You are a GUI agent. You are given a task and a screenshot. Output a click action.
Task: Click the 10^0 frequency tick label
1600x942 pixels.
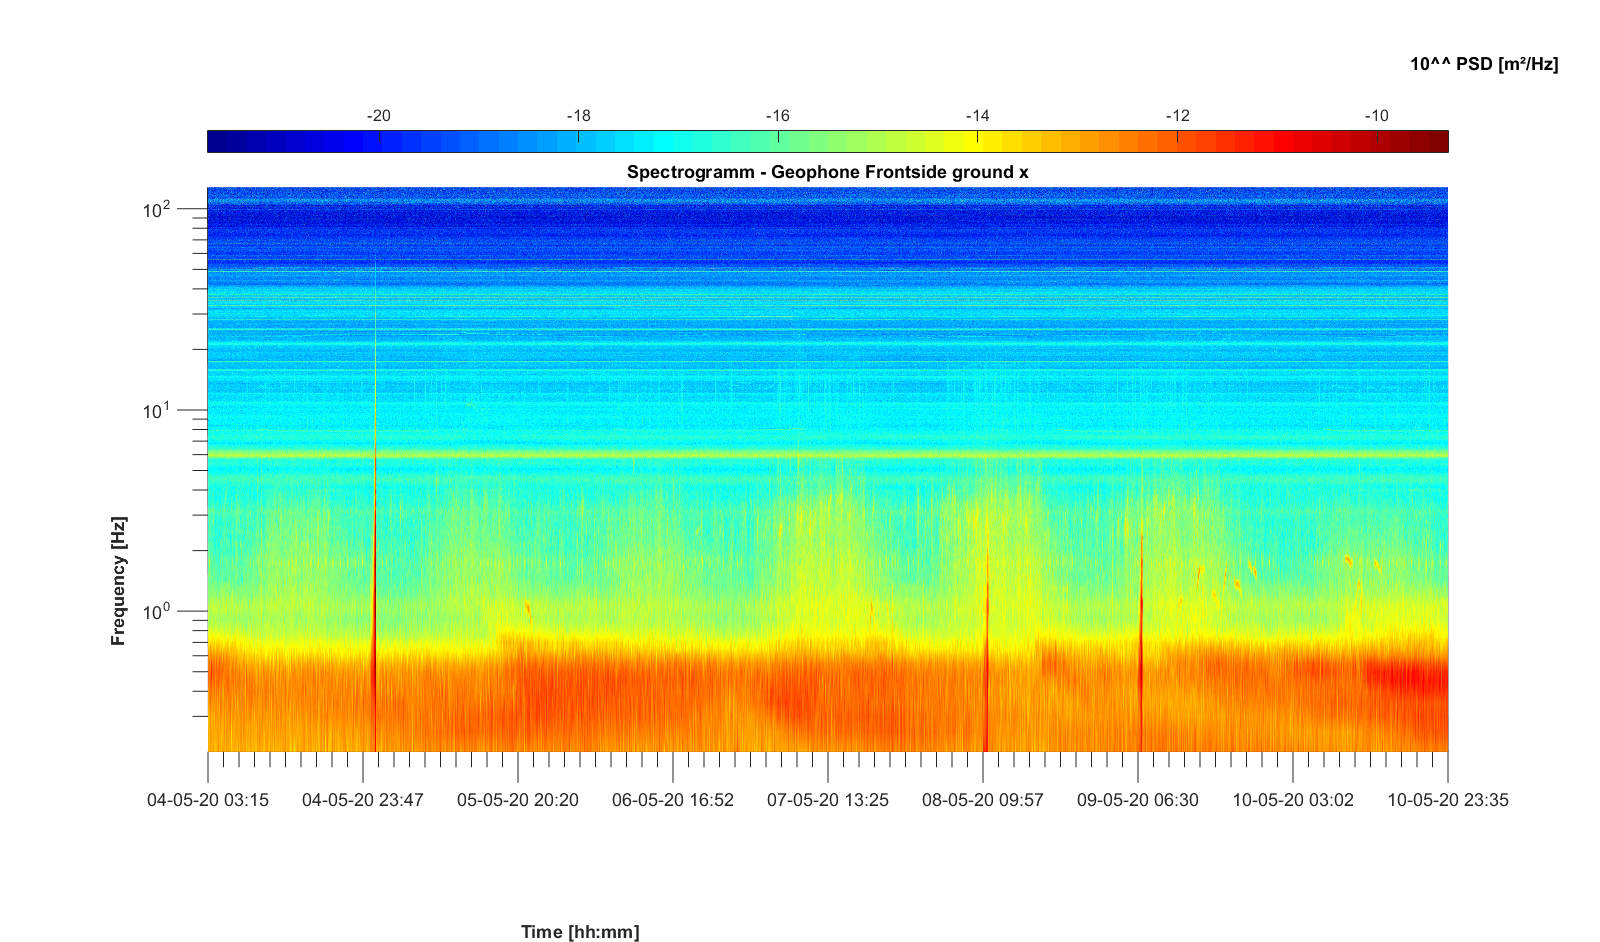tap(158, 611)
